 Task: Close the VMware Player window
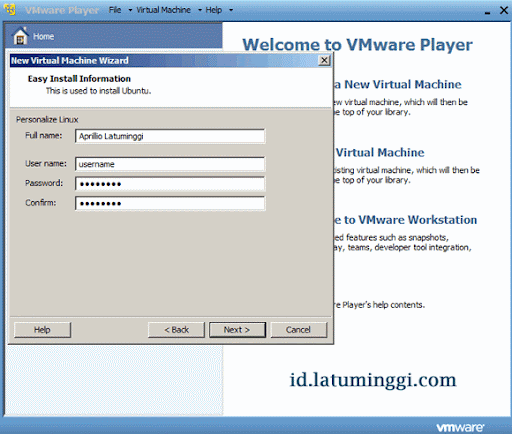(504, 10)
